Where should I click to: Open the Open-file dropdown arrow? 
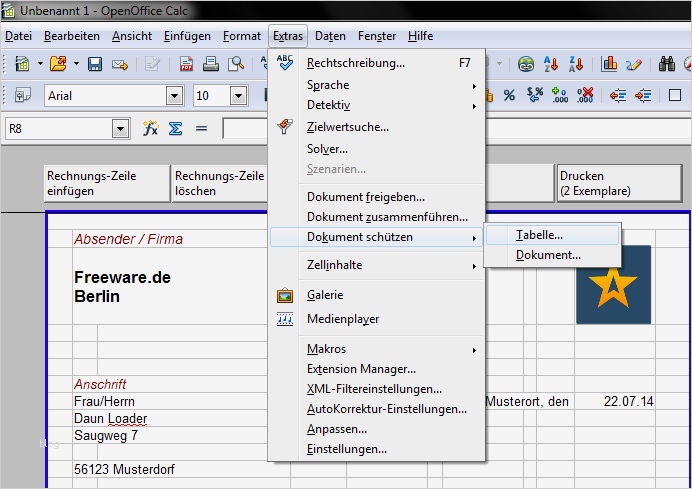[76, 64]
